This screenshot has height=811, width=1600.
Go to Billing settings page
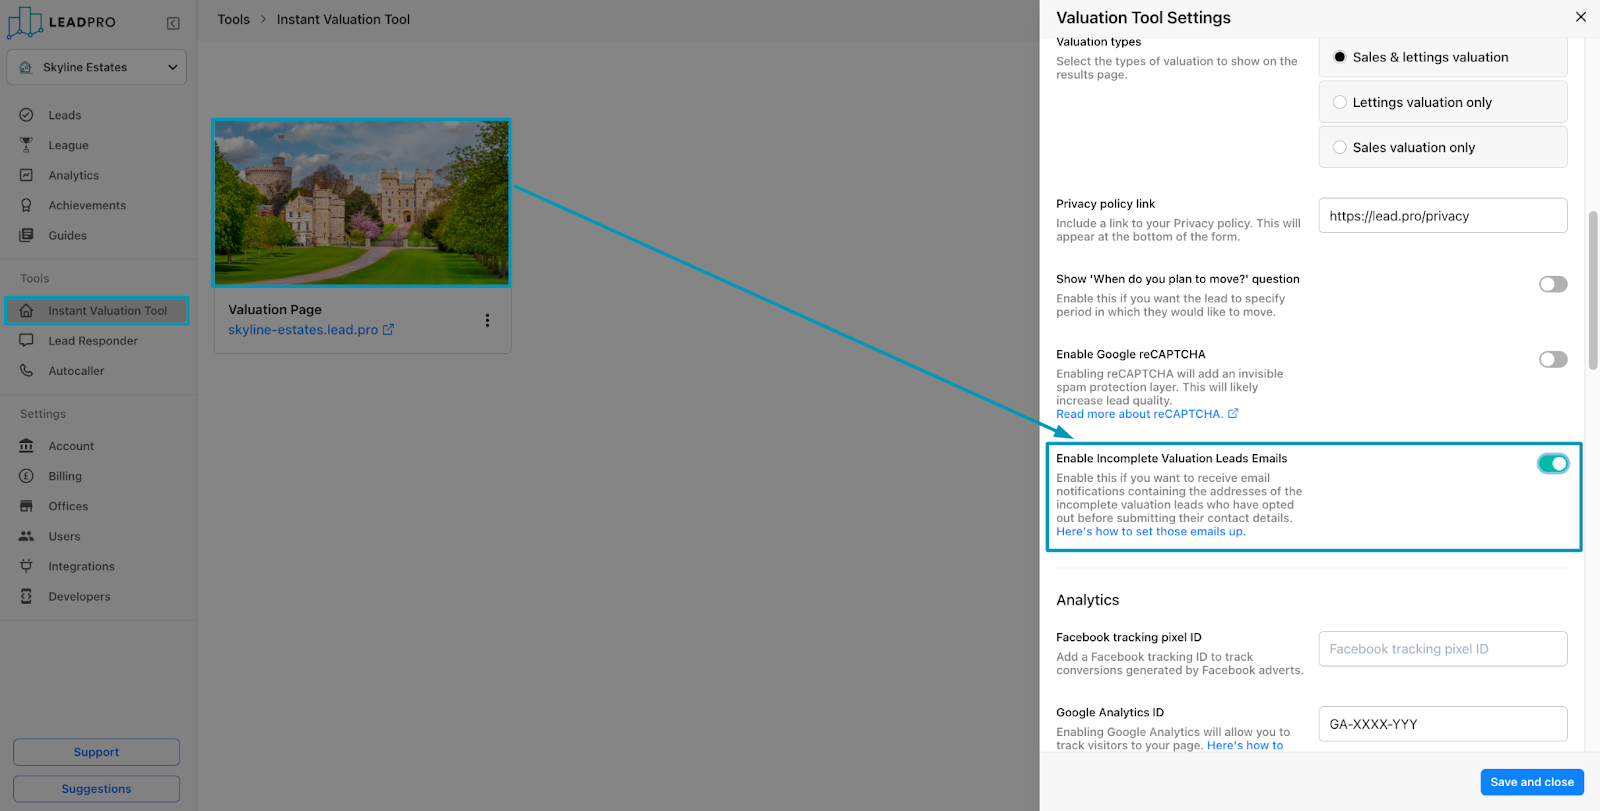point(65,476)
